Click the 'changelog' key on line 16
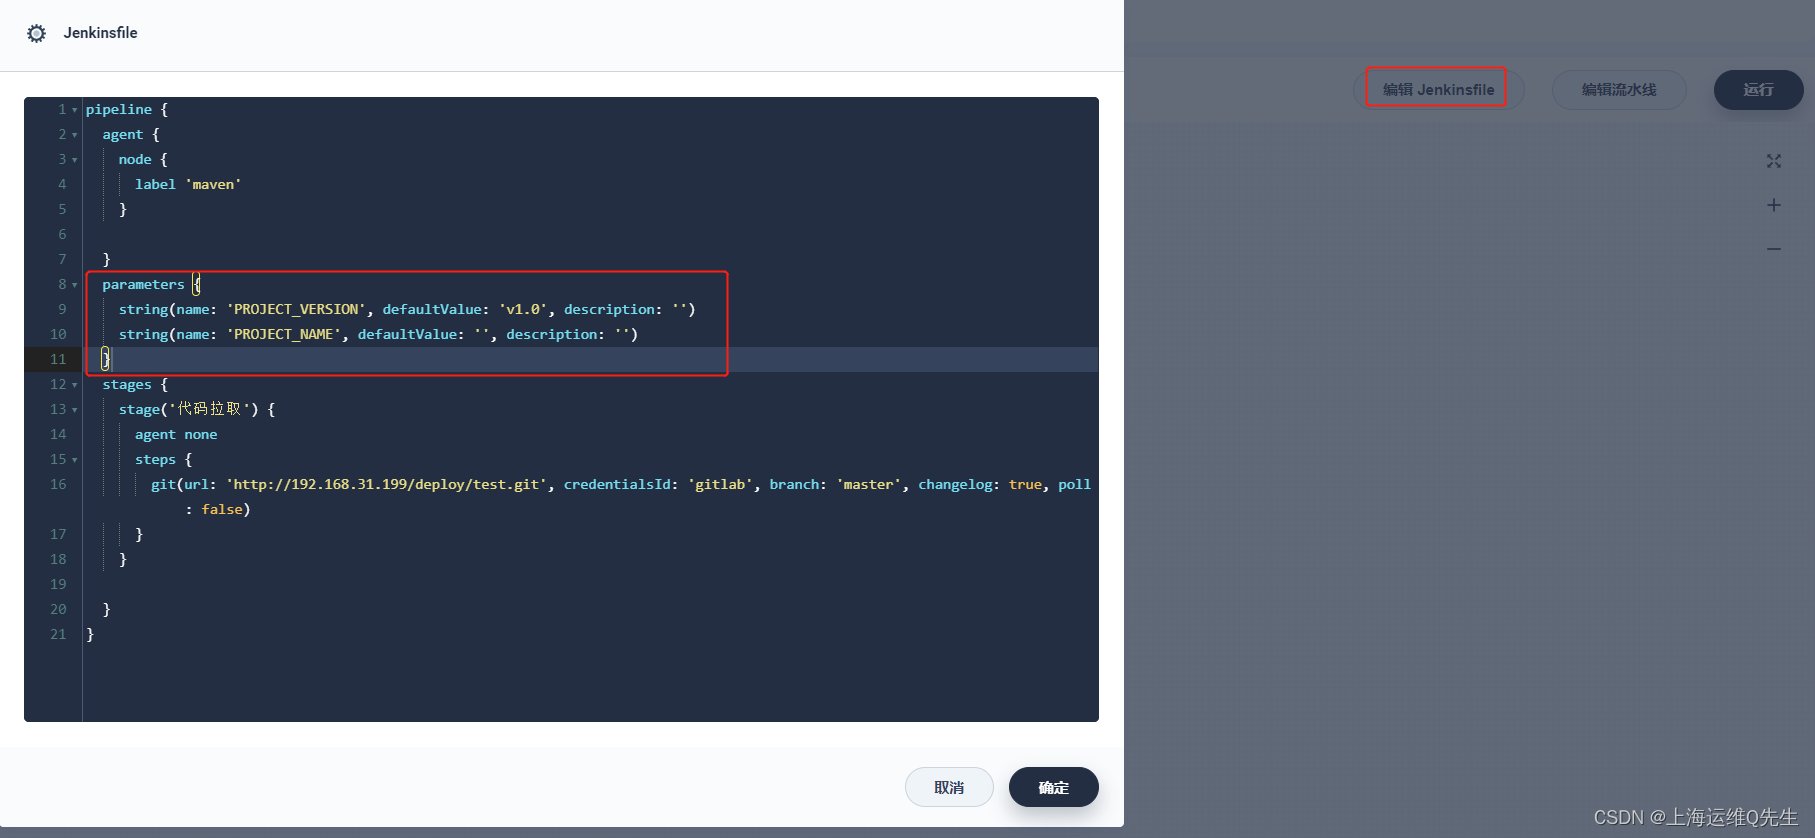 pyautogui.click(x=955, y=484)
